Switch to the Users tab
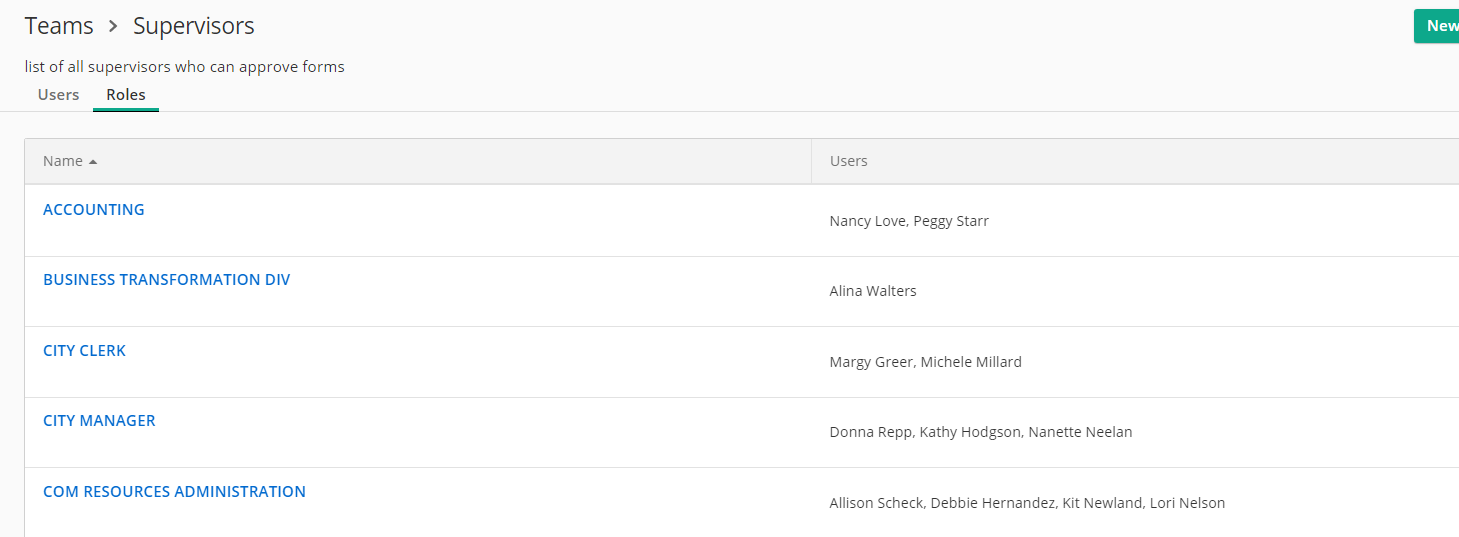1459x537 pixels. [58, 95]
